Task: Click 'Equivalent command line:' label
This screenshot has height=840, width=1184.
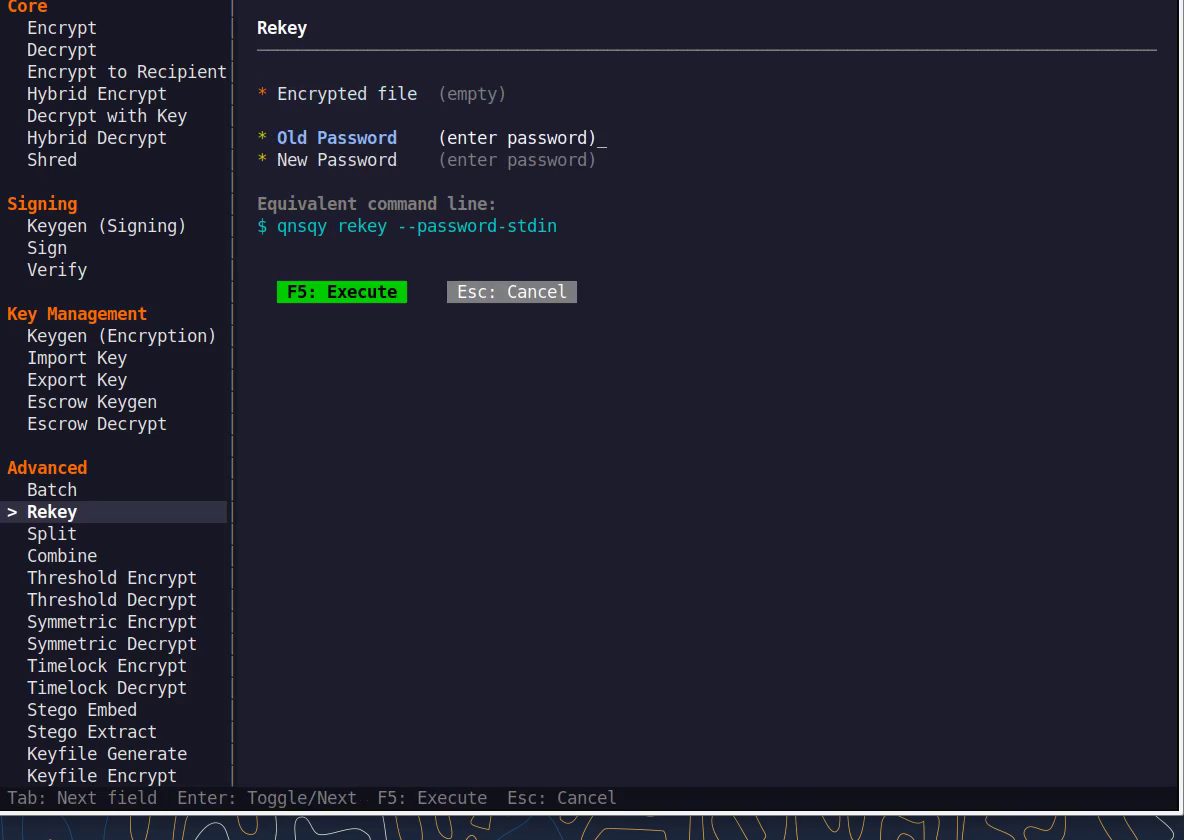Action: tap(377, 204)
